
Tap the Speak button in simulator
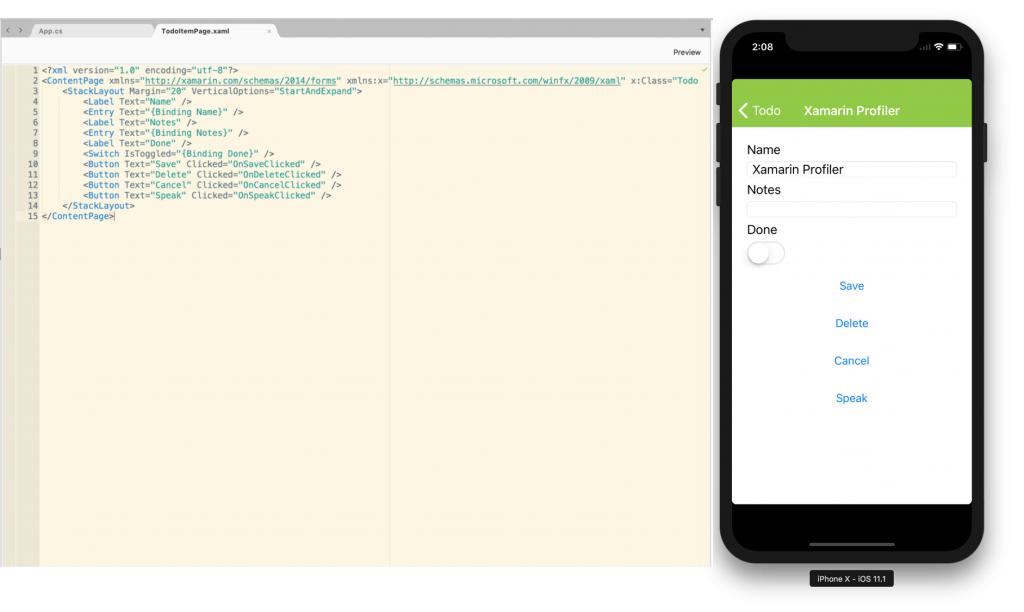[852, 398]
